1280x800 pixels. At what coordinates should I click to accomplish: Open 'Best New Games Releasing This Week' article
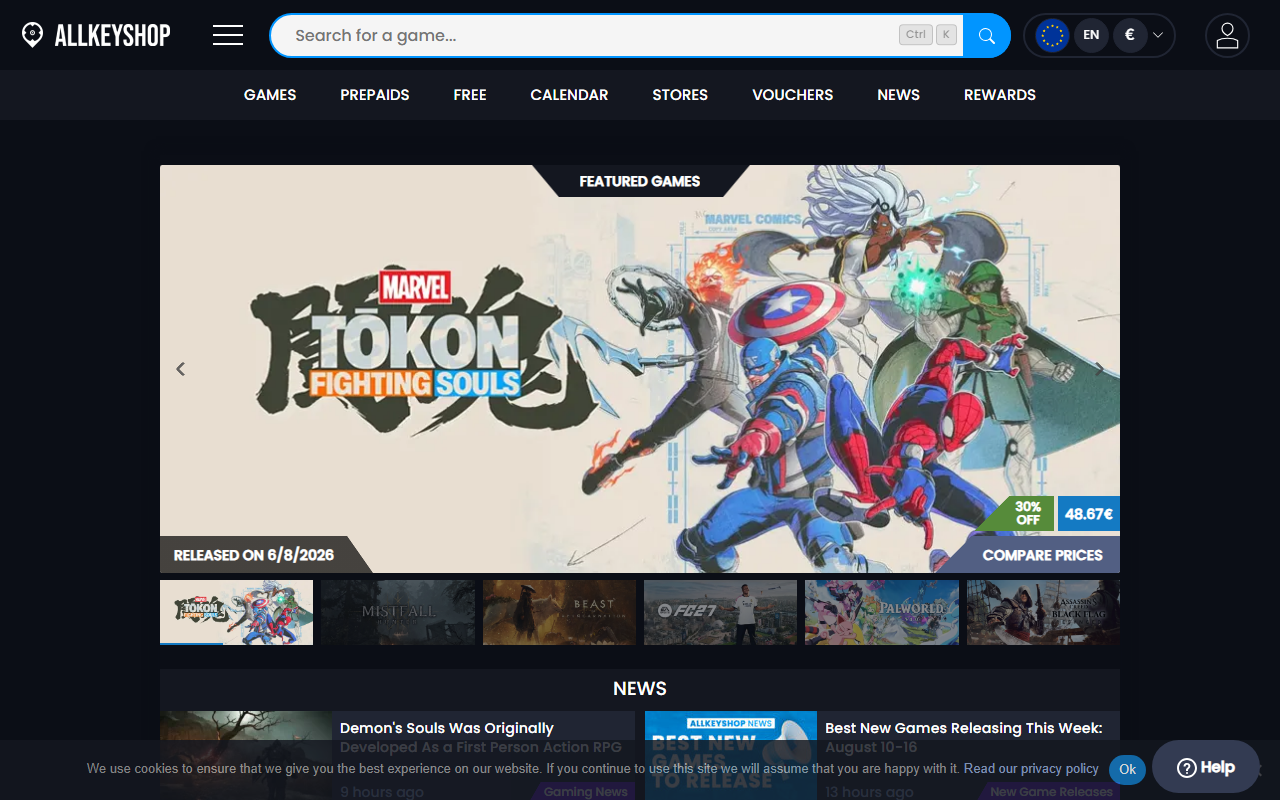[882, 755]
